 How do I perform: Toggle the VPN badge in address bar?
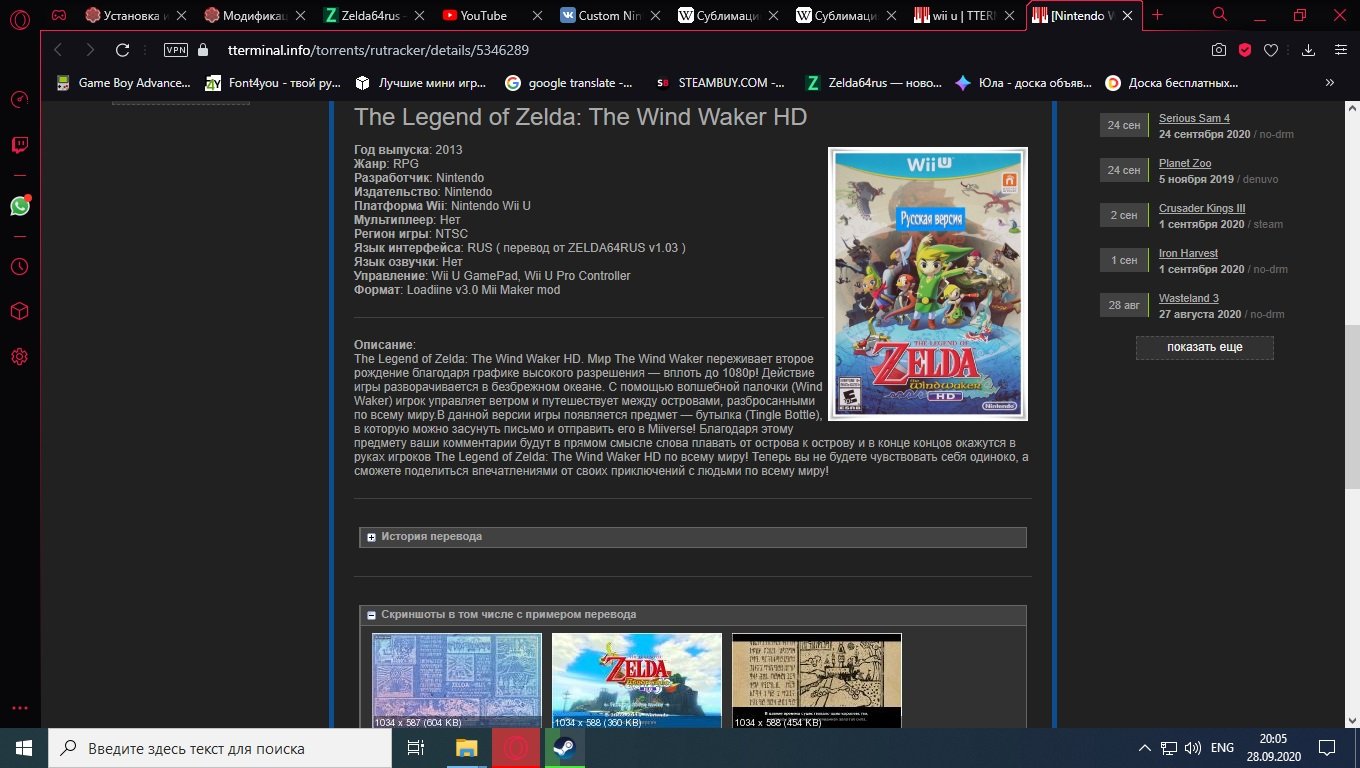tap(176, 50)
